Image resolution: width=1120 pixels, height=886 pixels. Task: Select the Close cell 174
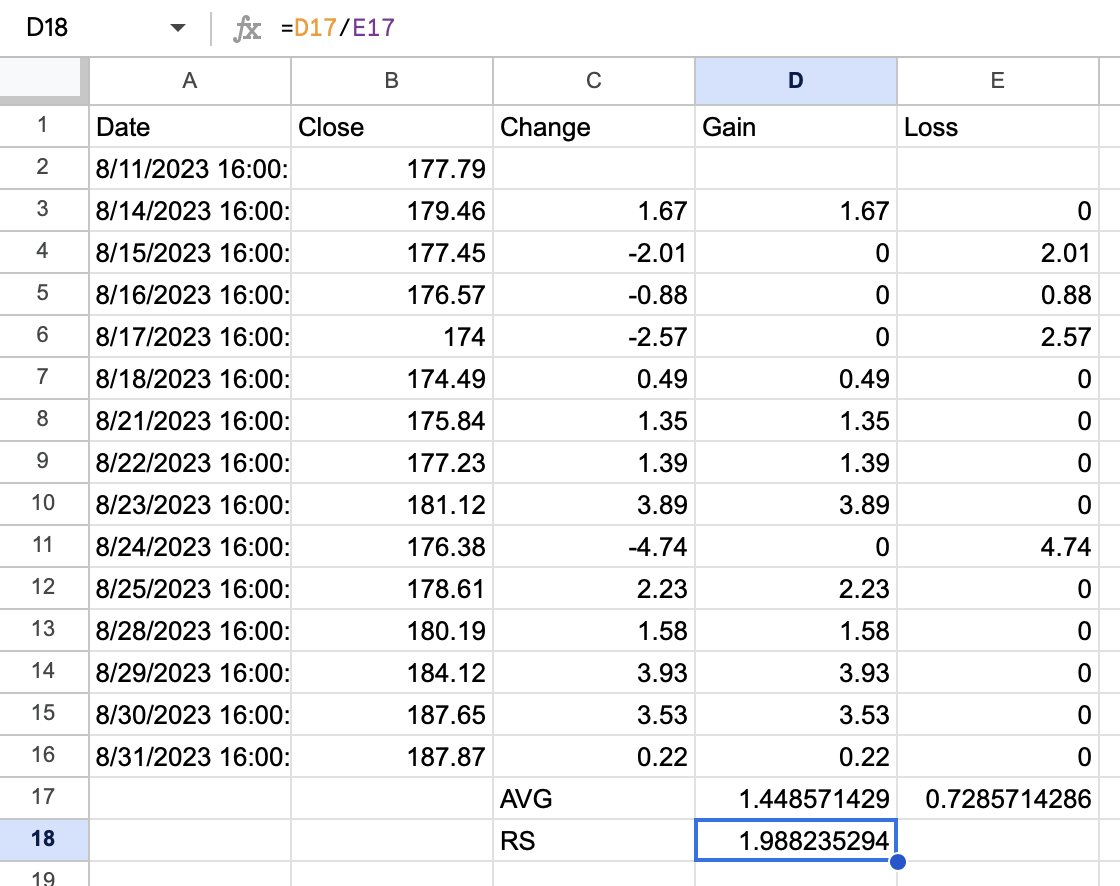[x=391, y=337]
